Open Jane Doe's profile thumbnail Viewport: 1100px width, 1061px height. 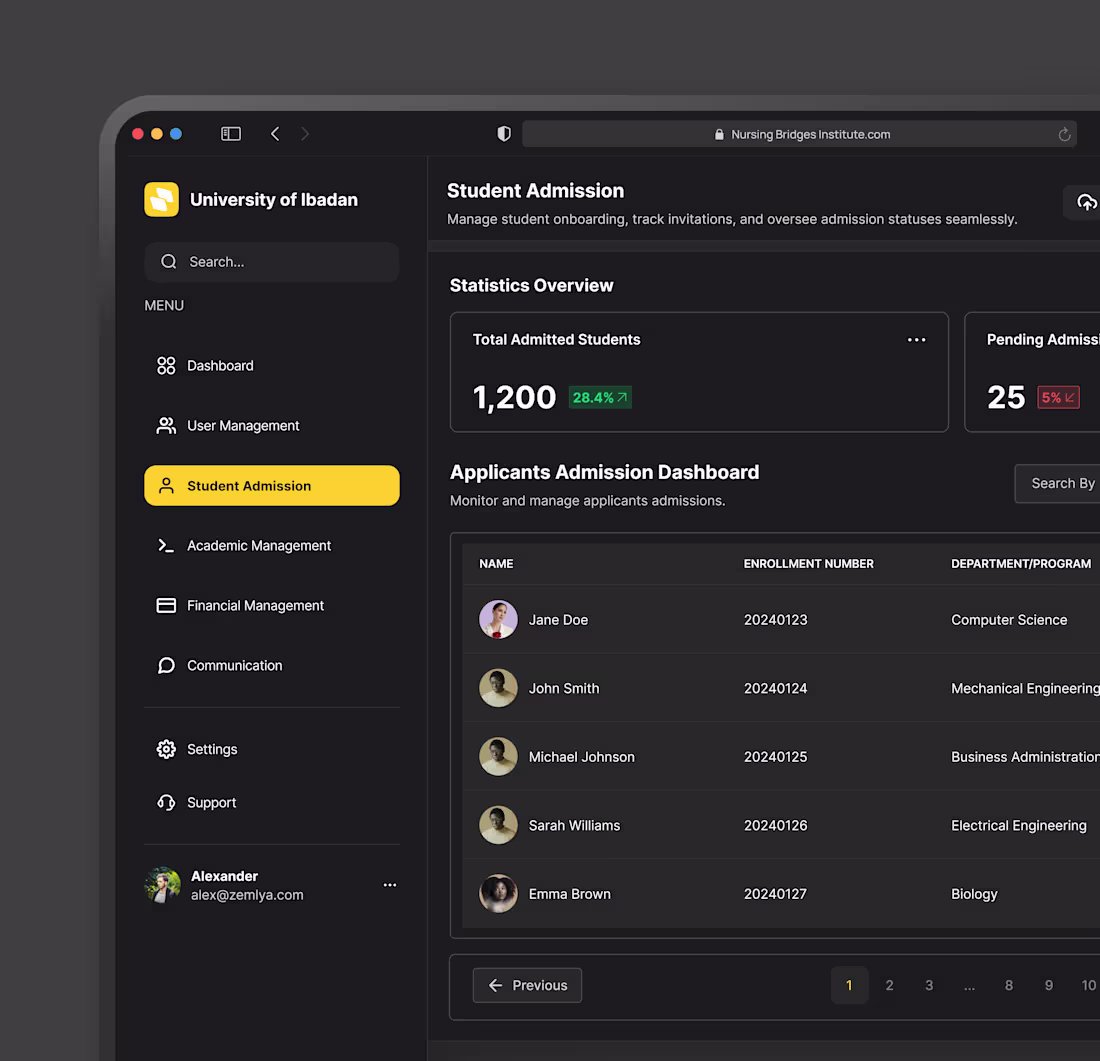coord(498,619)
